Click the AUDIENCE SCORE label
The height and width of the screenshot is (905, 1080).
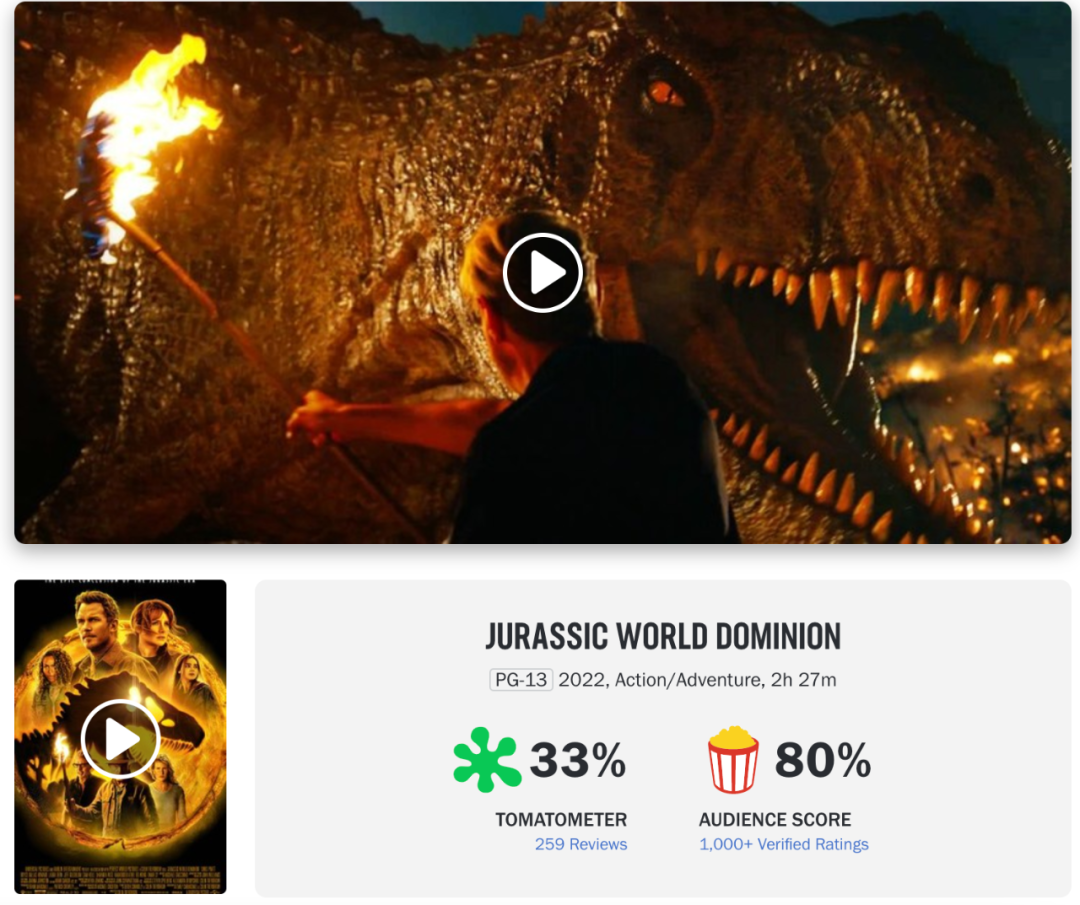(775, 820)
